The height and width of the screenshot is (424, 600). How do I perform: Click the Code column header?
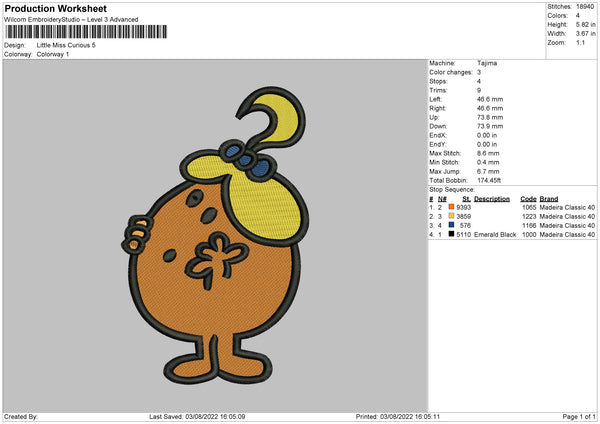tap(528, 198)
